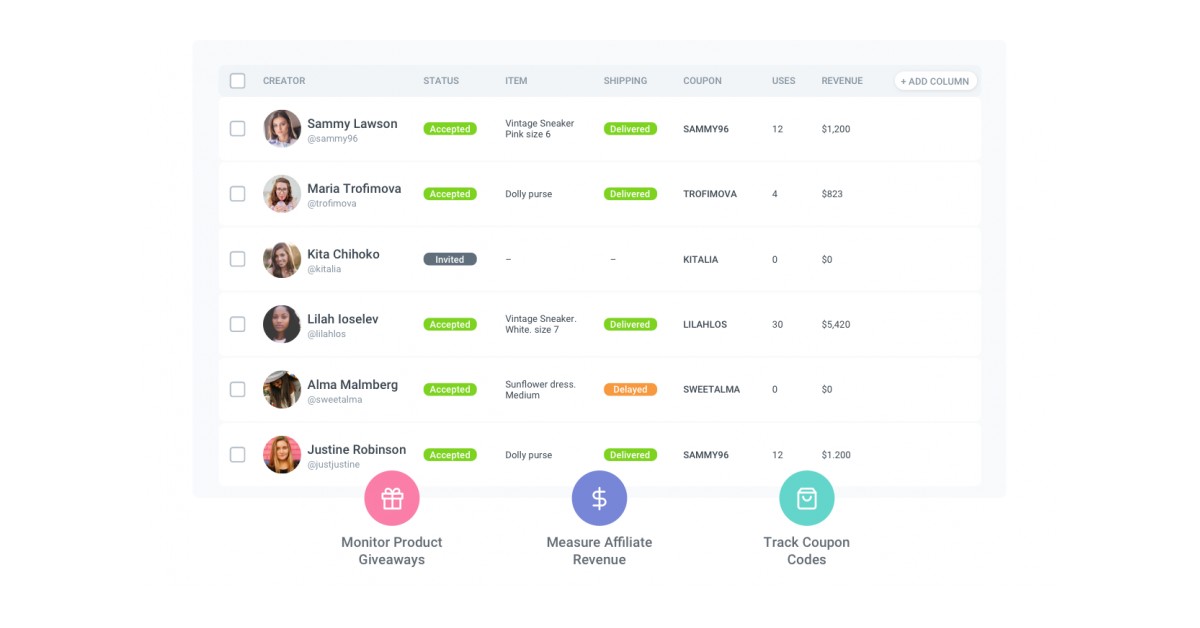Open Sammy Lawson's profile picture
This screenshot has height=628, width=1200.
click(281, 128)
